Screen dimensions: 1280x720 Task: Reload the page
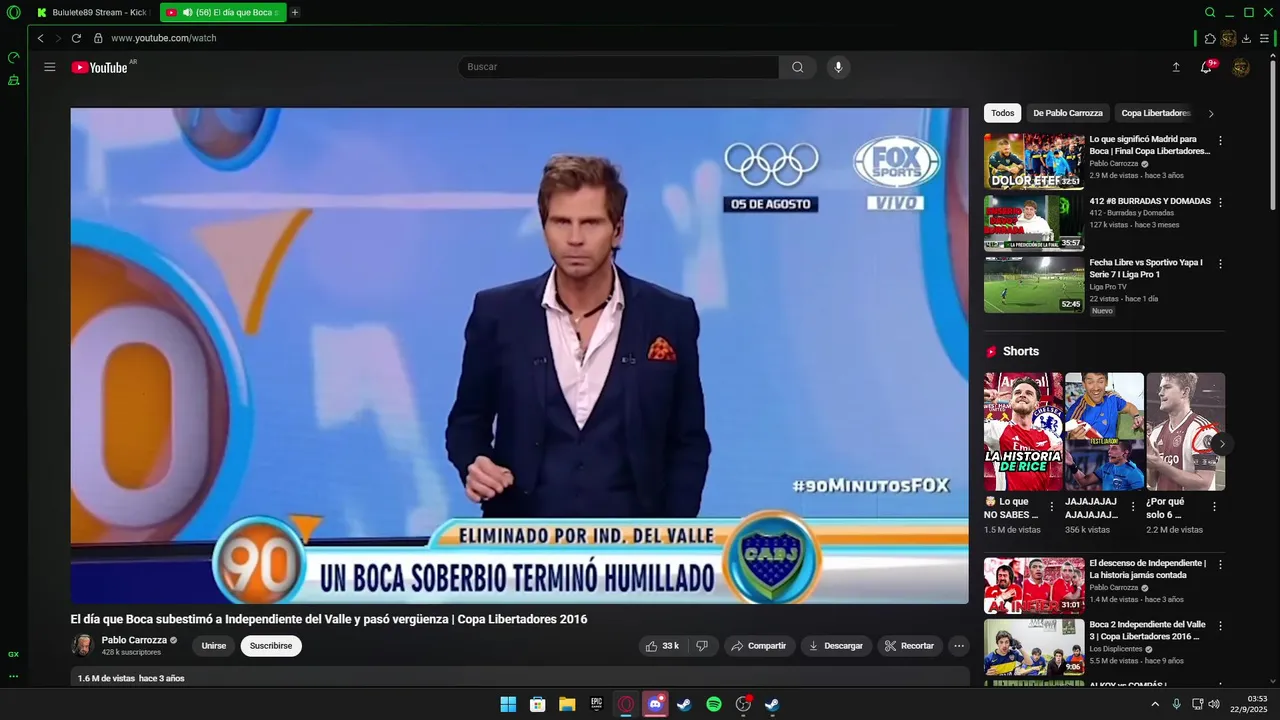tap(76, 38)
